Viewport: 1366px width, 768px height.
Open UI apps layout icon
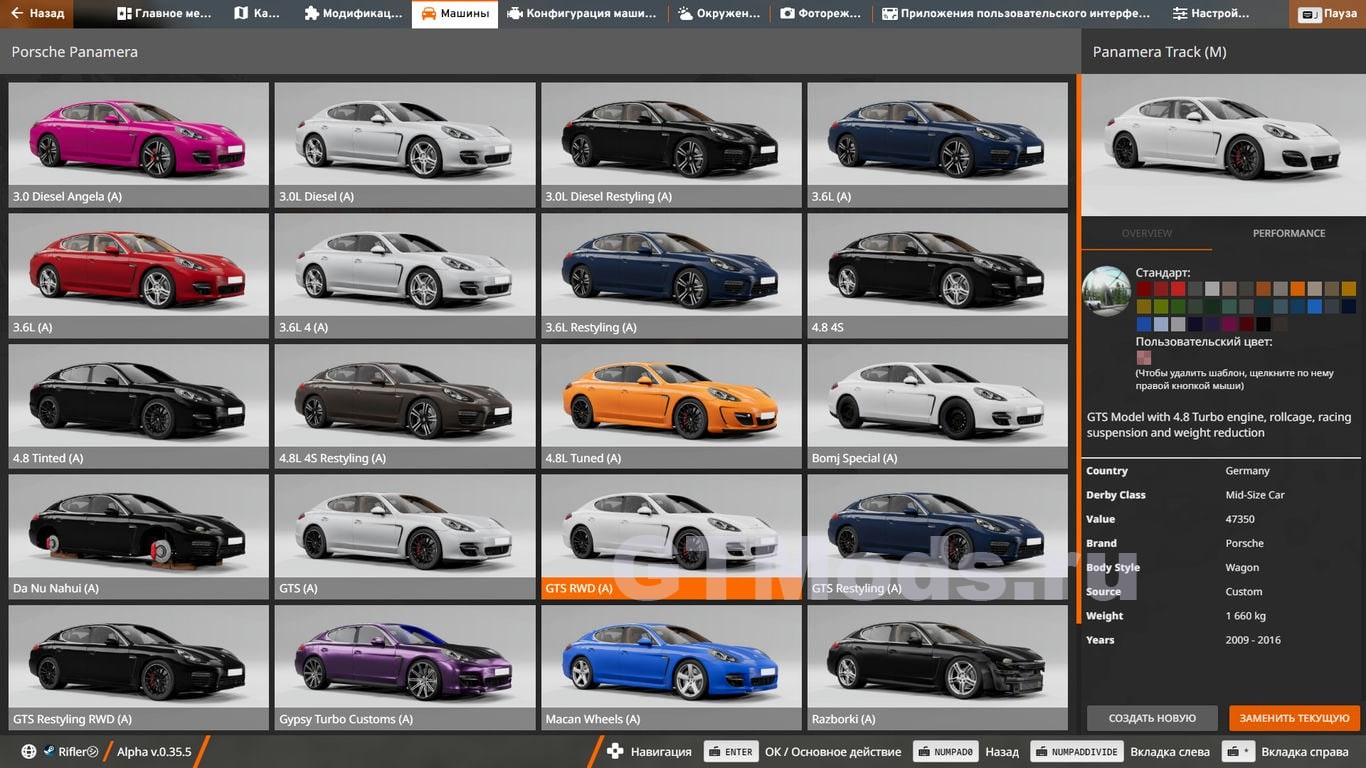[x=889, y=14]
